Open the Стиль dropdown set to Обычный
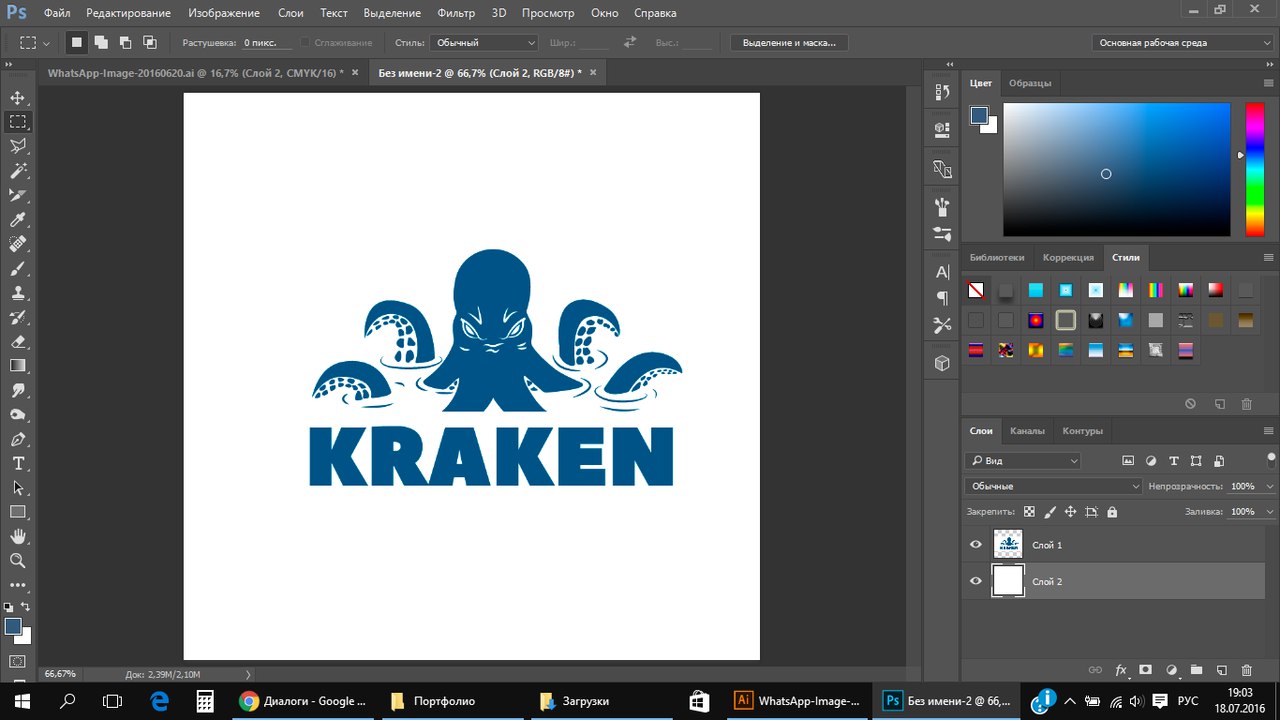1280x720 pixels. pos(484,43)
